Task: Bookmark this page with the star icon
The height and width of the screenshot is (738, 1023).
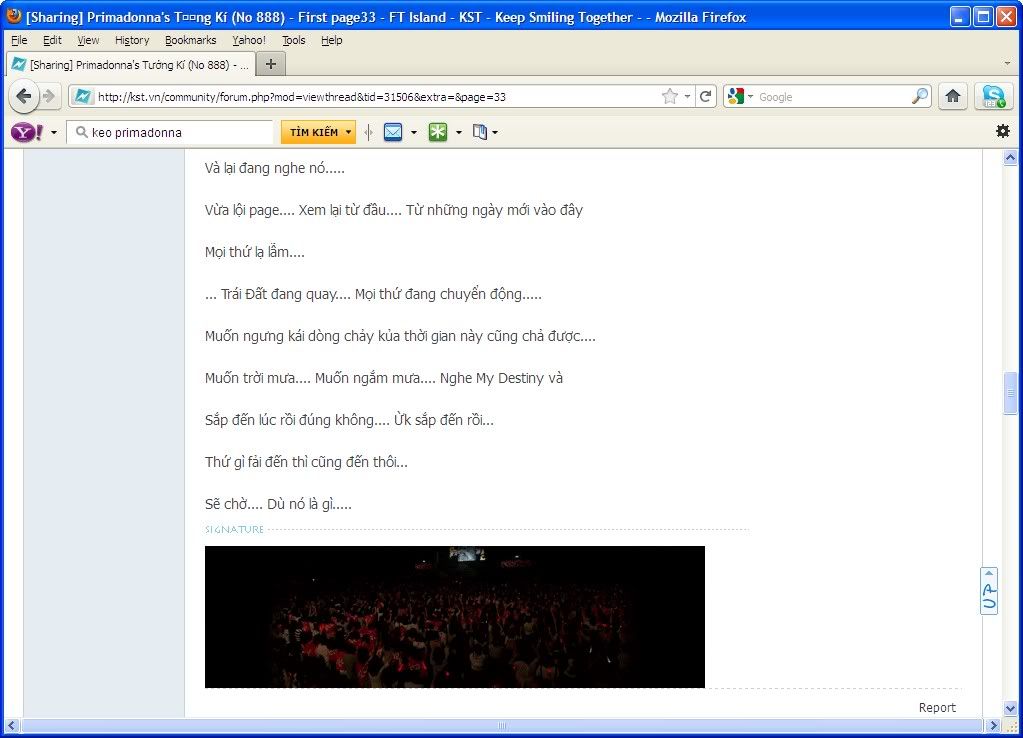Action: [669, 97]
